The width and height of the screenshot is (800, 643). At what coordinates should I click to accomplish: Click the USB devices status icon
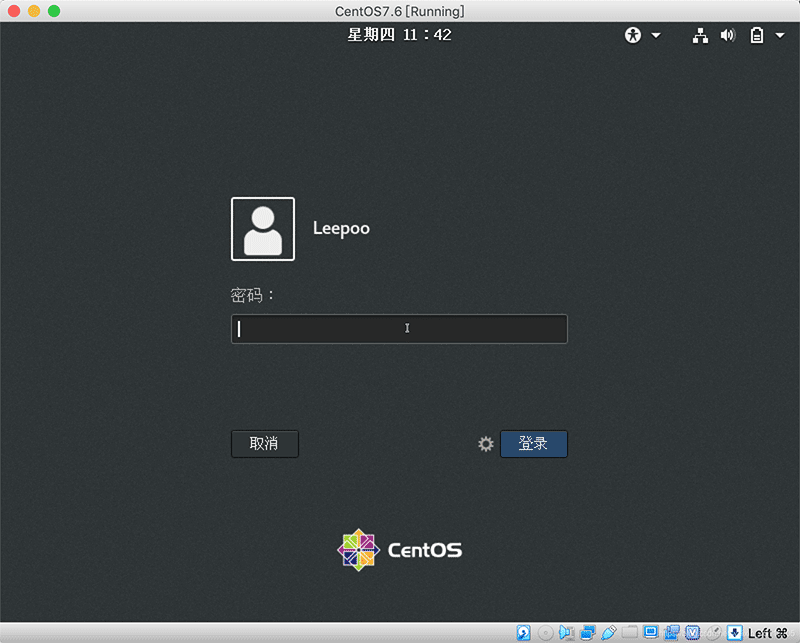(608, 632)
